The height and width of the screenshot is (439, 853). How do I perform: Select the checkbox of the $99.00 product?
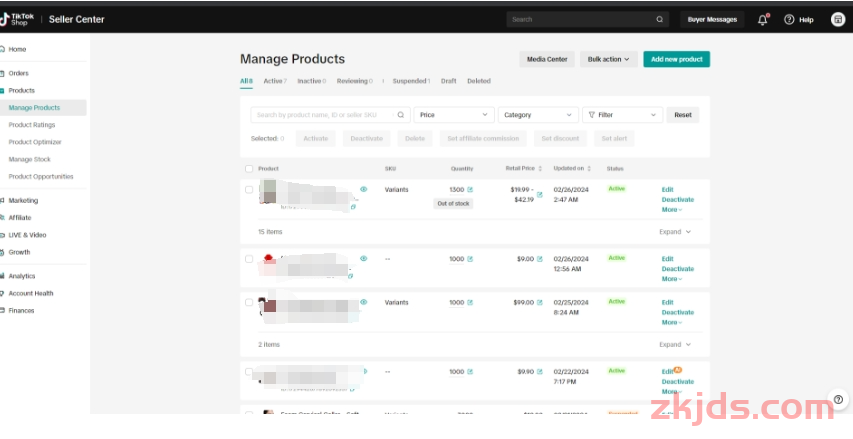(x=249, y=302)
